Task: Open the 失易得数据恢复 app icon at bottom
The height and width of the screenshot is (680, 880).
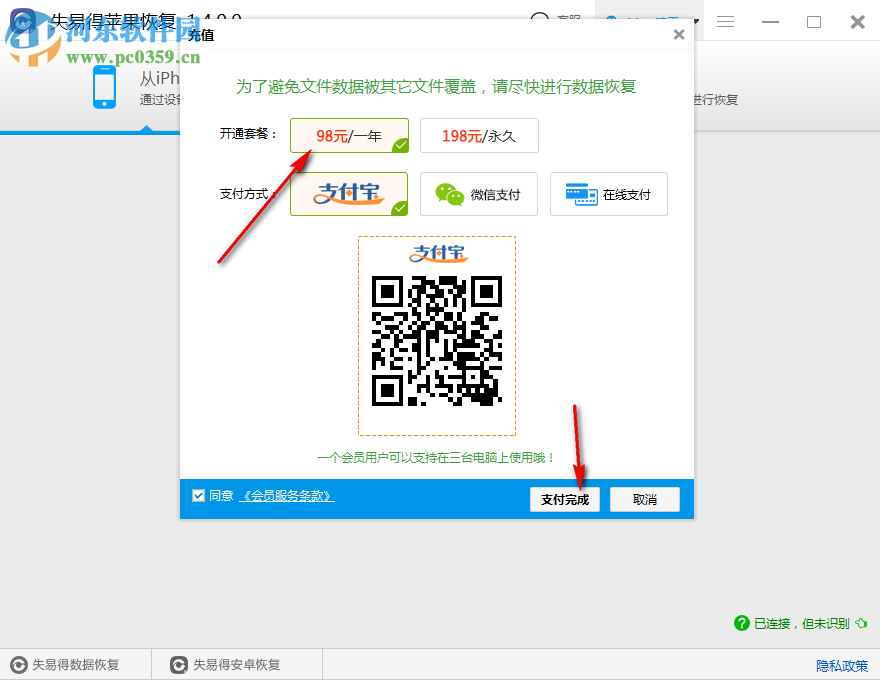Action: pos(20,663)
